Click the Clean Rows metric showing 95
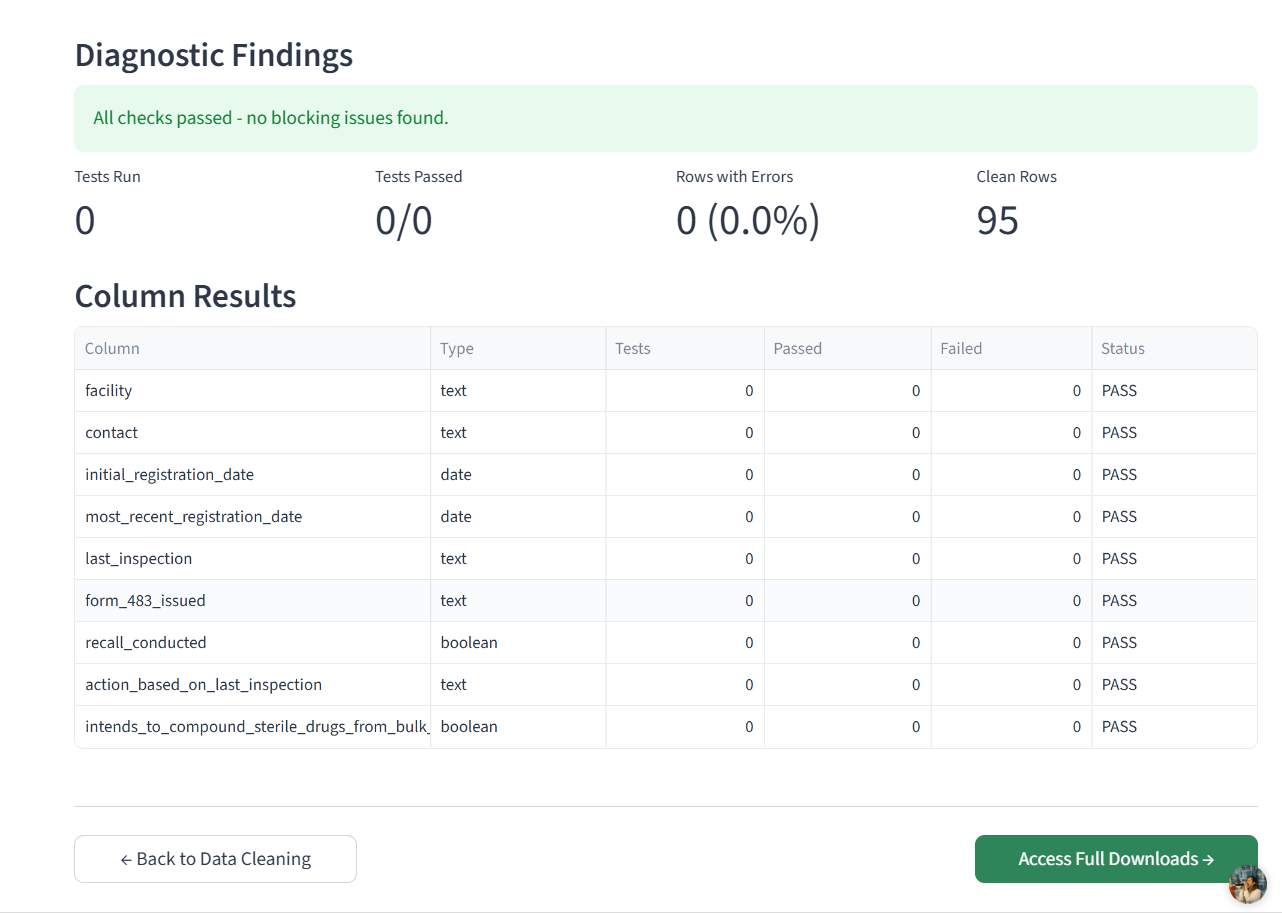1282x913 pixels. pos(997,221)
